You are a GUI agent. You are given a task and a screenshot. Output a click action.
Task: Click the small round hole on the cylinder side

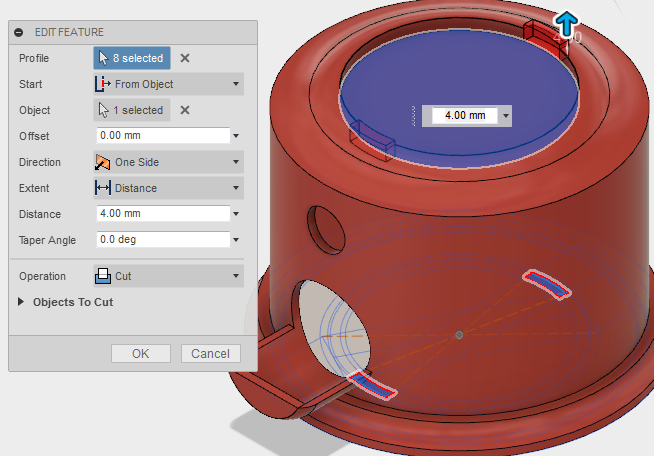click(326, 230)
